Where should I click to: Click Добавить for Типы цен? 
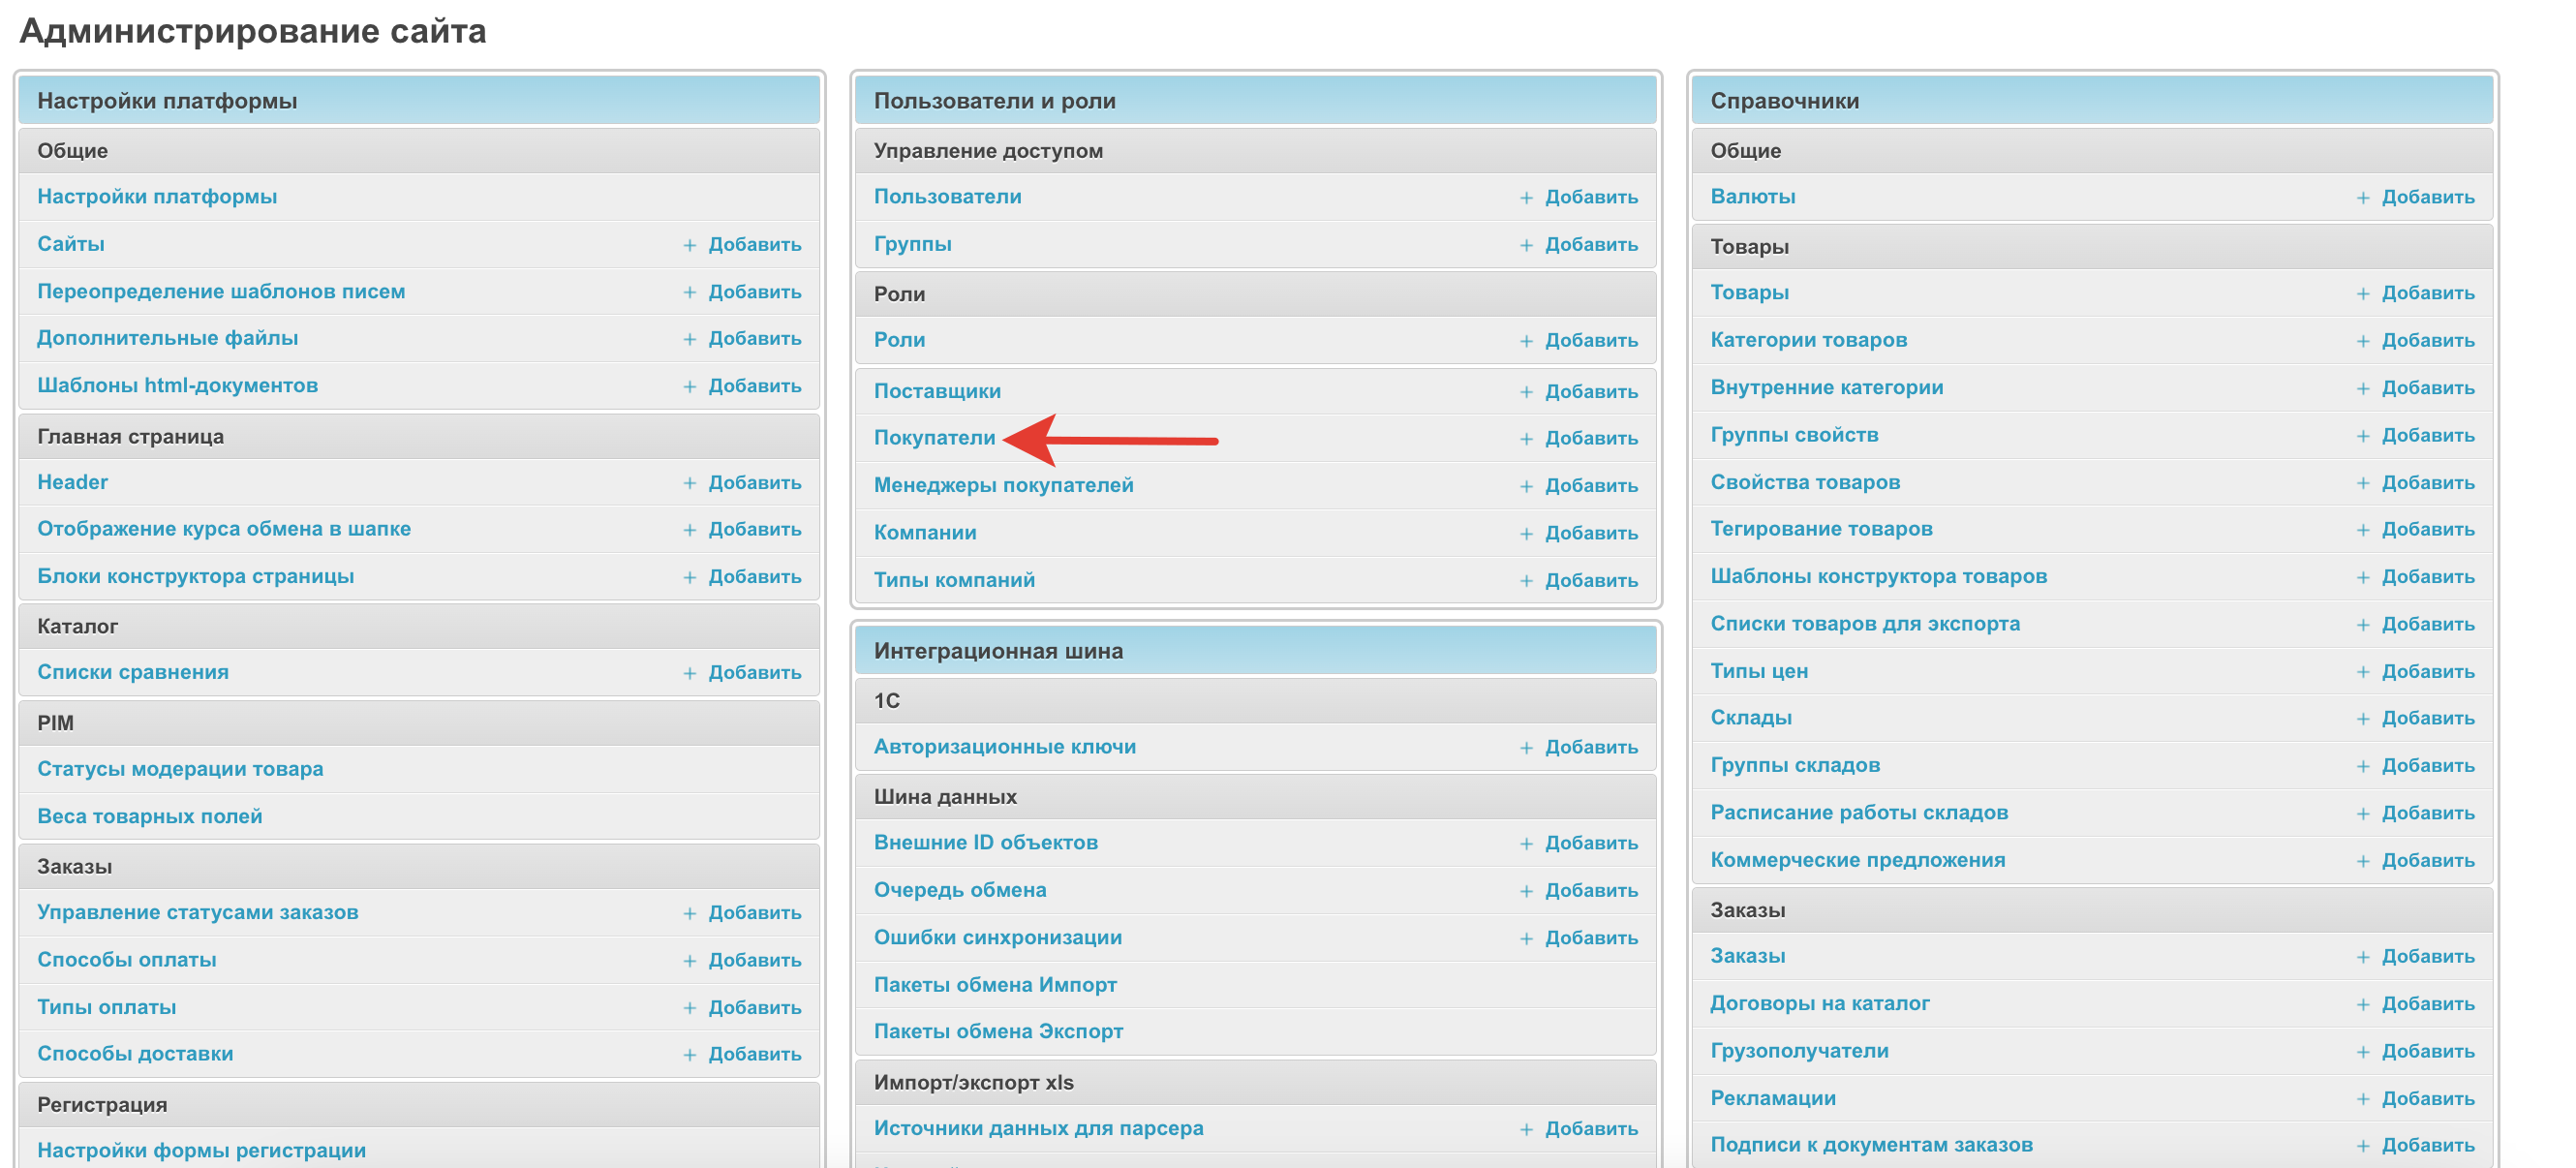[2427, 672]
